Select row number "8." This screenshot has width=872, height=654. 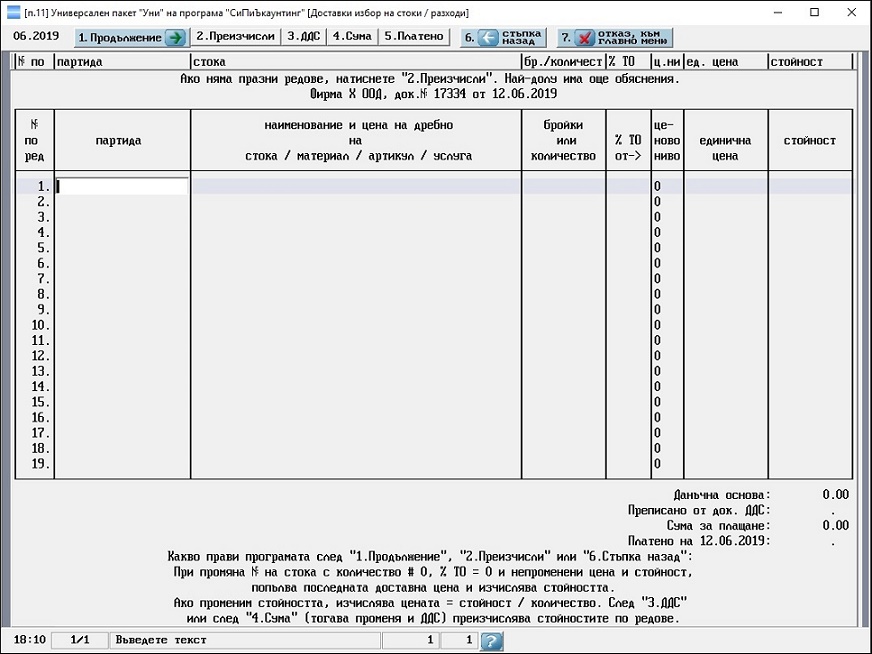pyautogui.click(x=43, y=294)
